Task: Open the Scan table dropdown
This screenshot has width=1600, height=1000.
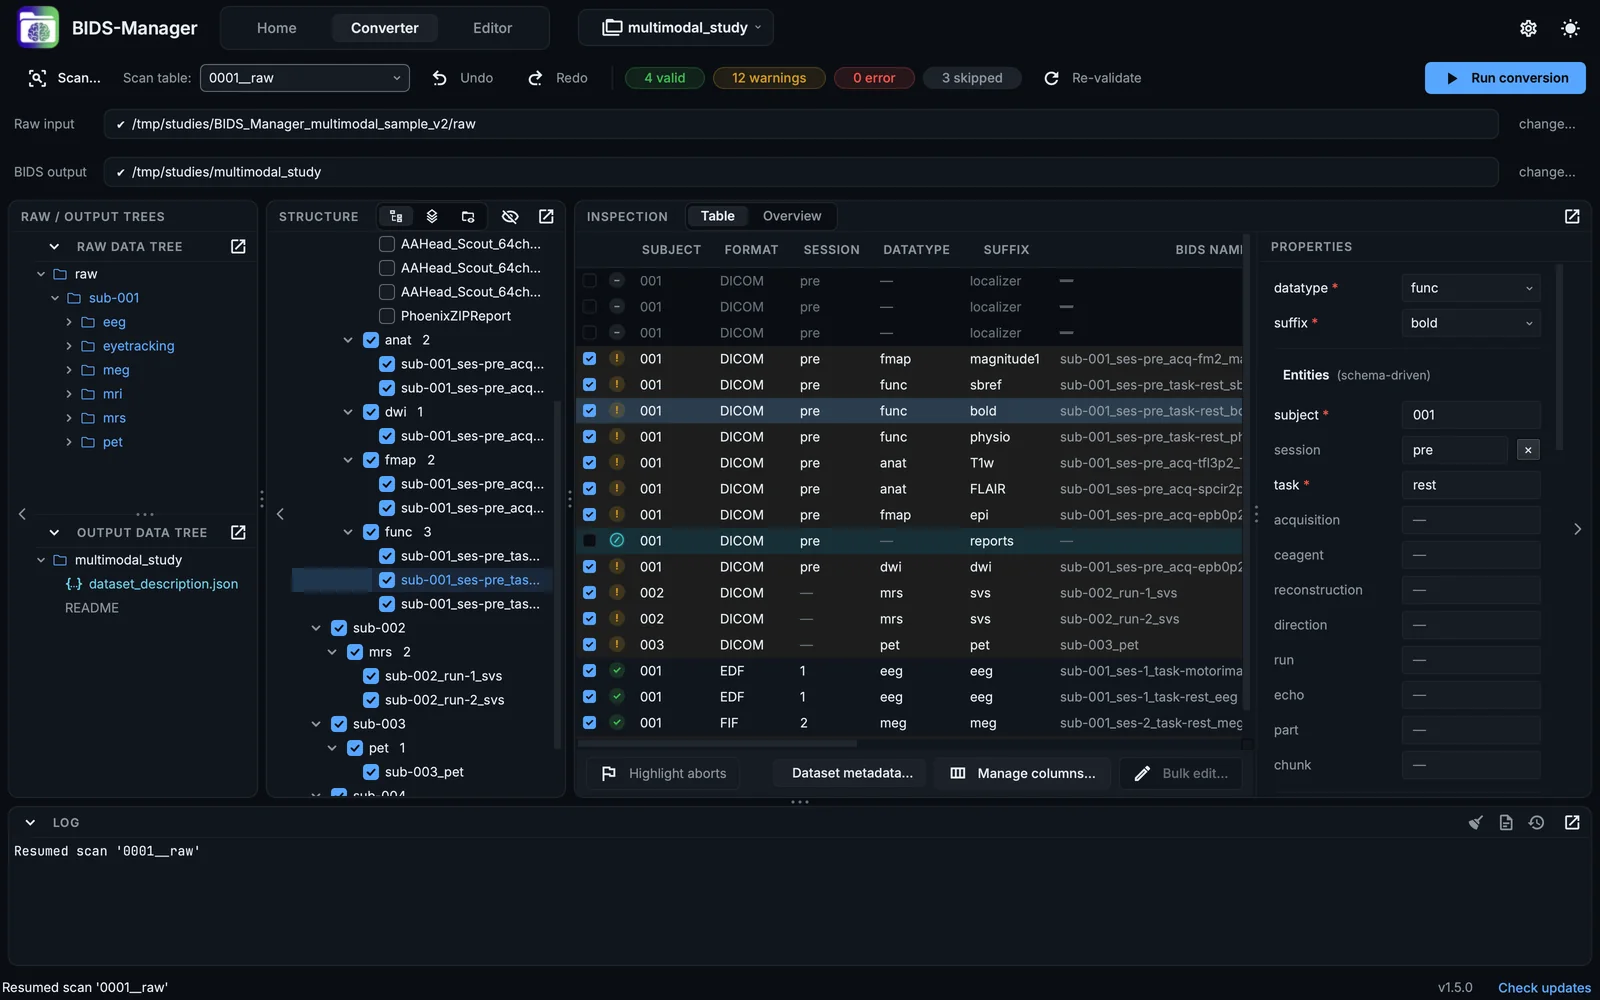Action: (x=305, y=78)
